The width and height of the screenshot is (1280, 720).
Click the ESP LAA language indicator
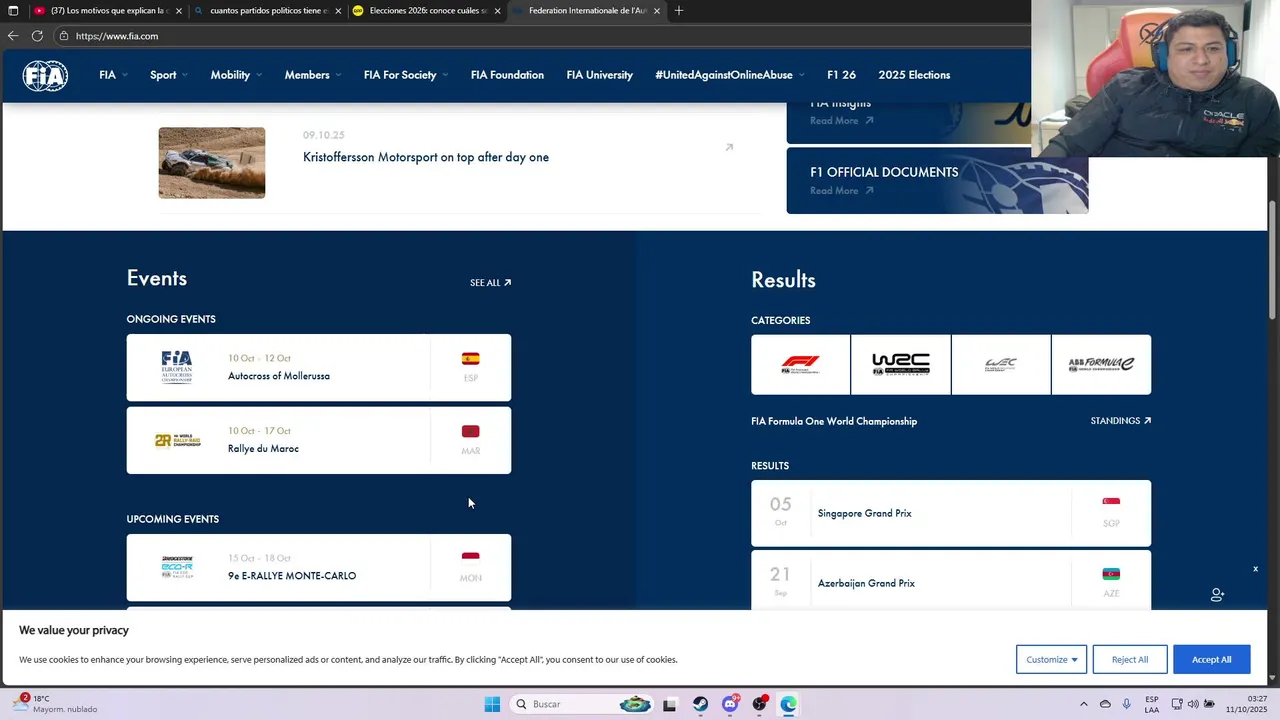pyautogui.click(x=1152, y=704)
